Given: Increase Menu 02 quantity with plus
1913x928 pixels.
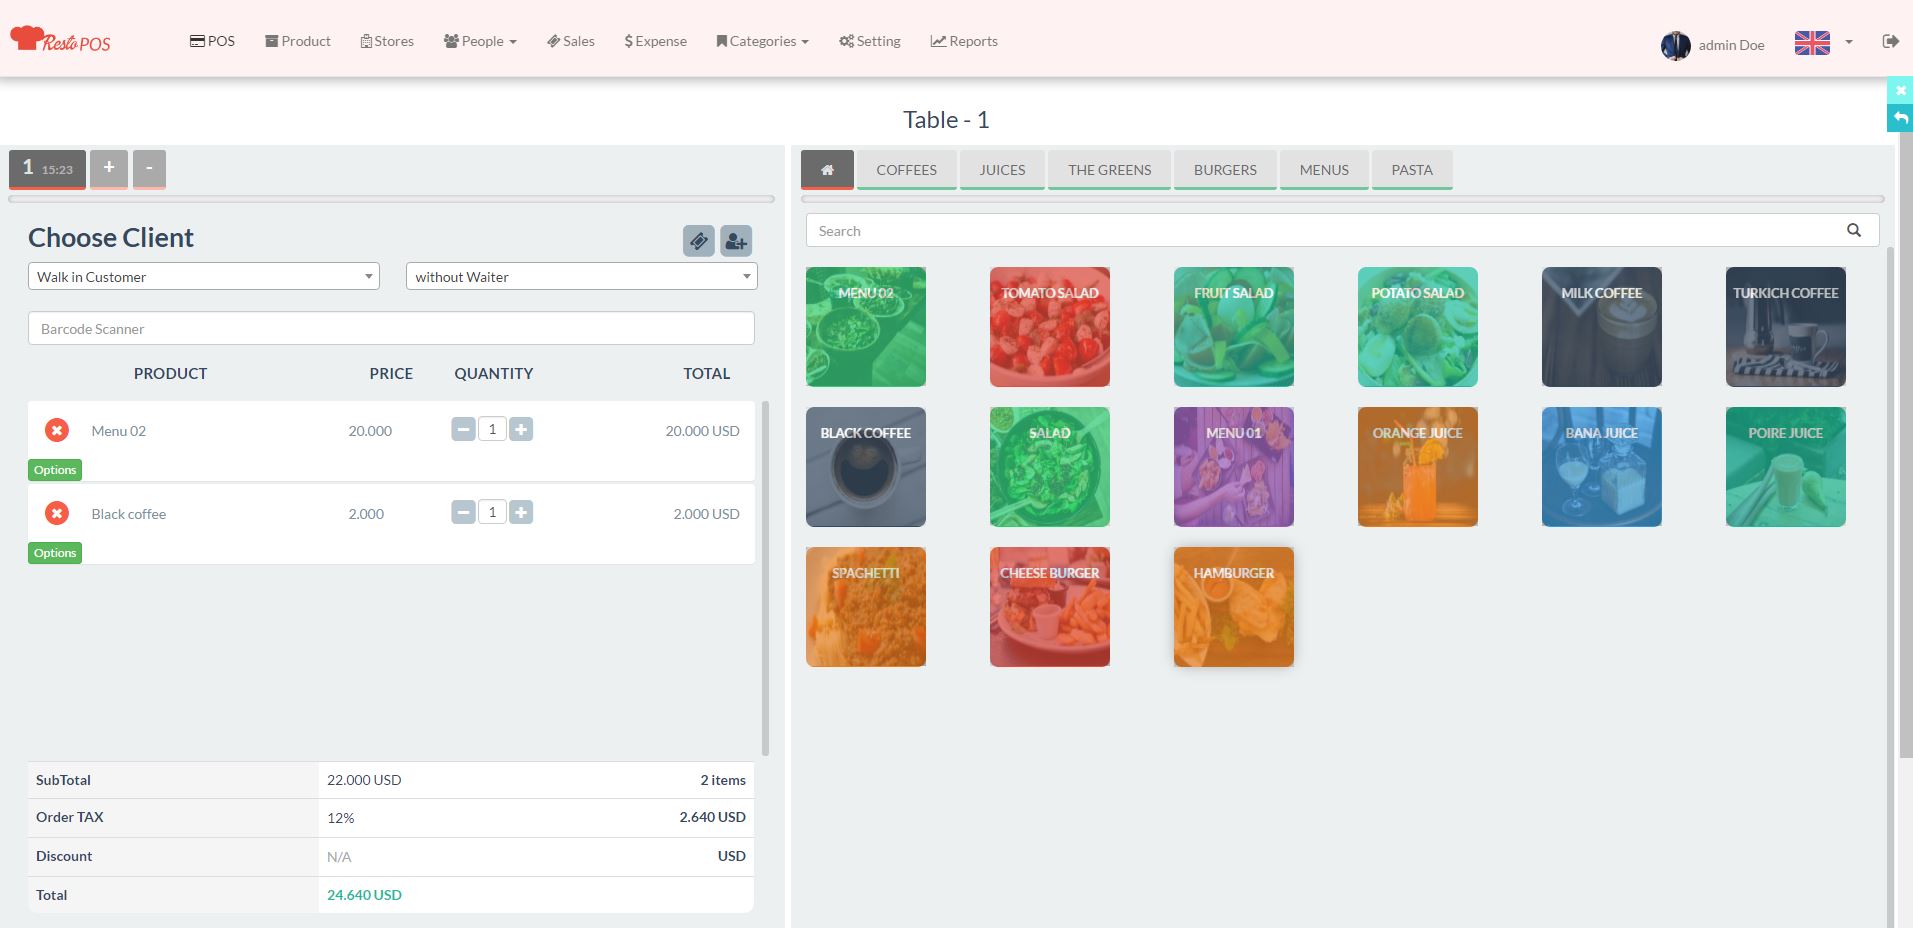Looking at the screenshot, I should pos(521,430).
